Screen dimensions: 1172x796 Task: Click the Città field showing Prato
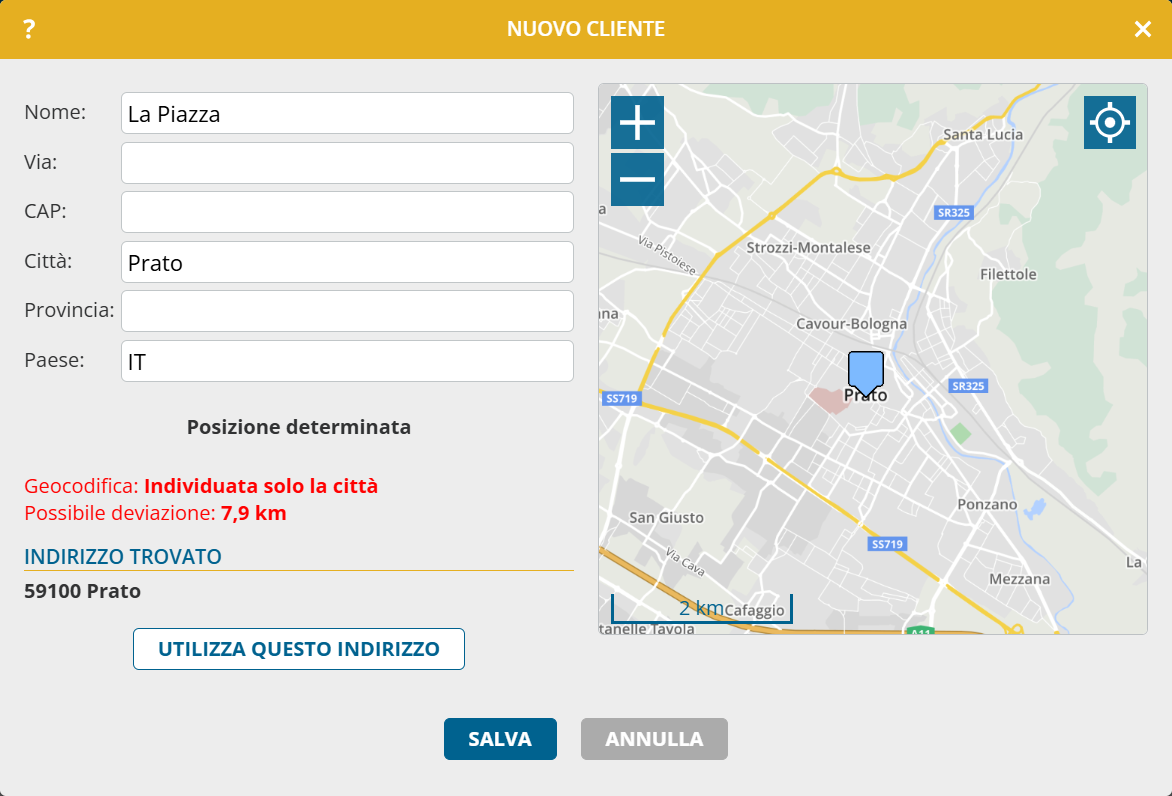[x=347, y=262]
